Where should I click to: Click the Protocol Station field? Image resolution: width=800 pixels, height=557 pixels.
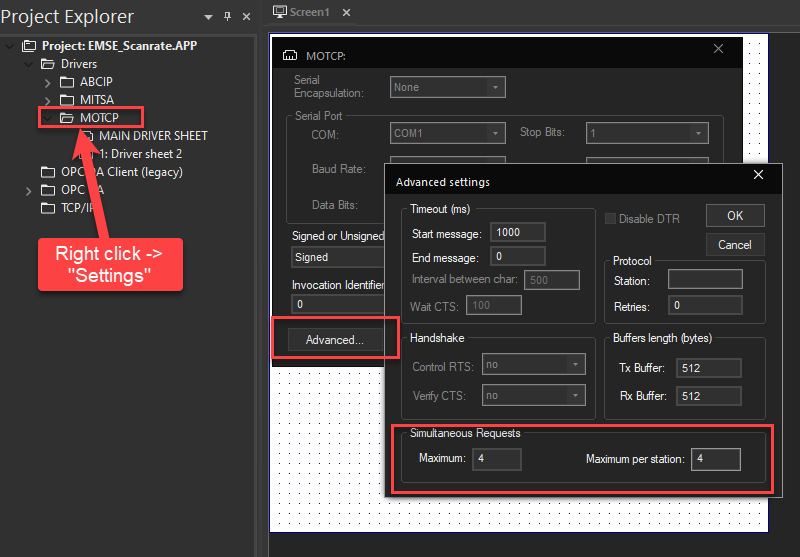pyautogui.click(x=705, y=280)
